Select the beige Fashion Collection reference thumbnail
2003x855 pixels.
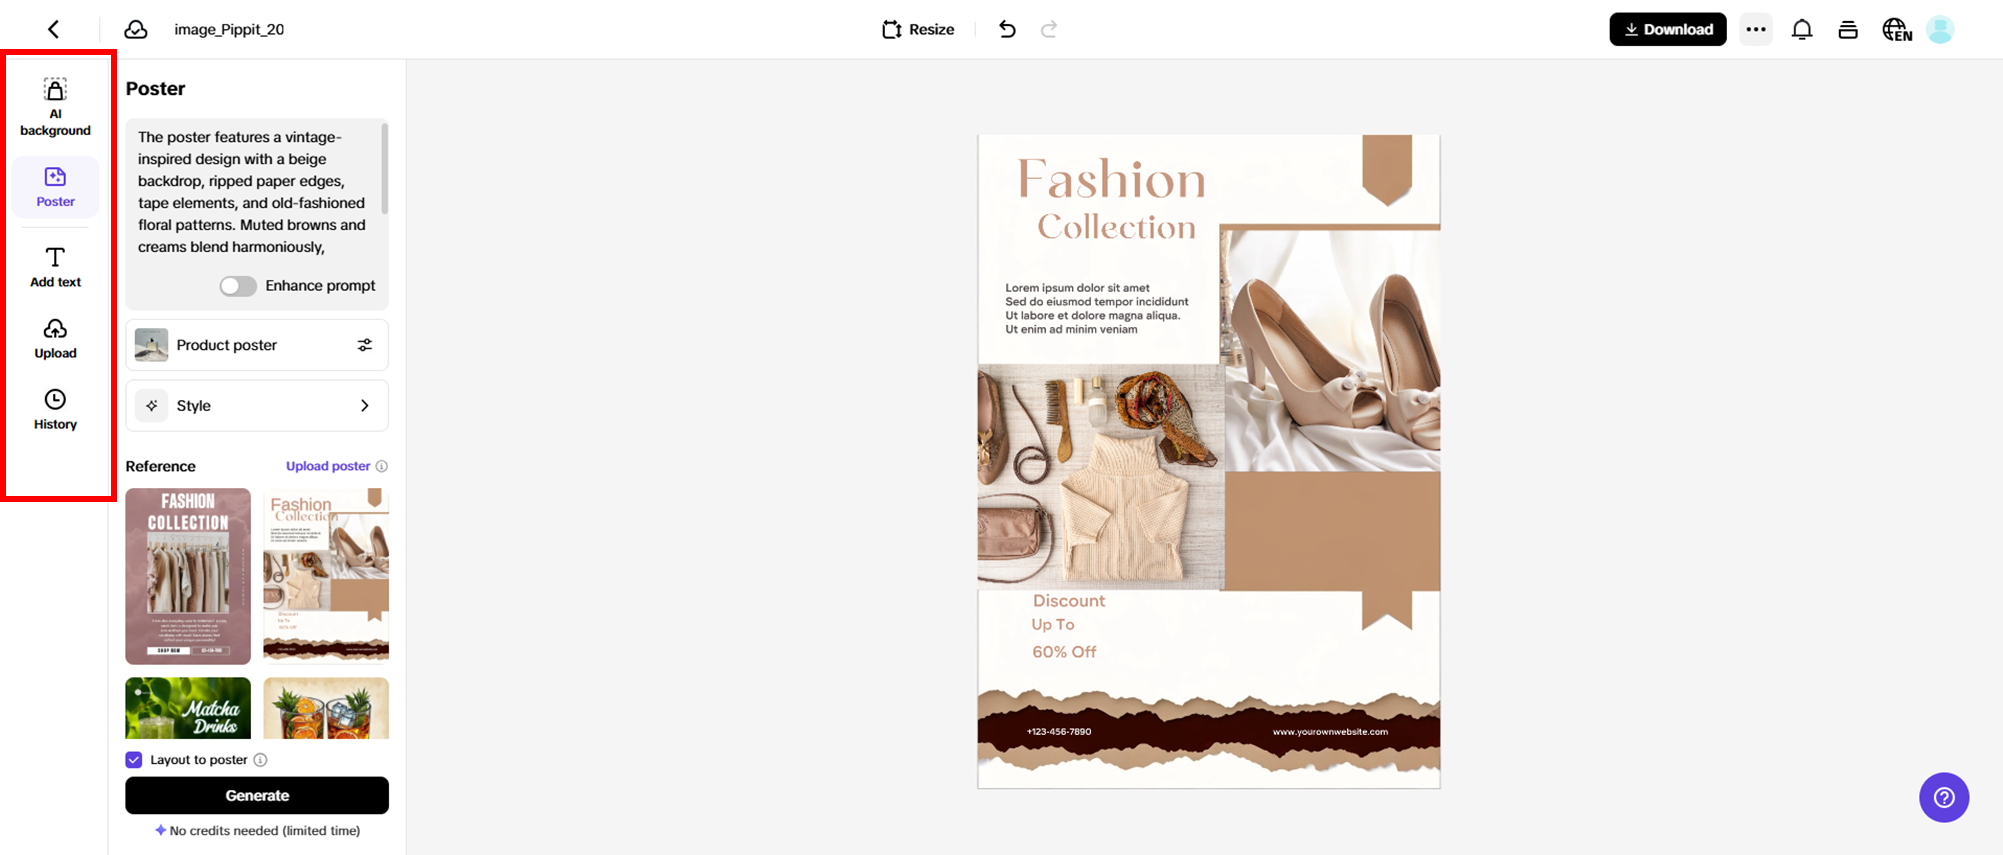[326, 576]
